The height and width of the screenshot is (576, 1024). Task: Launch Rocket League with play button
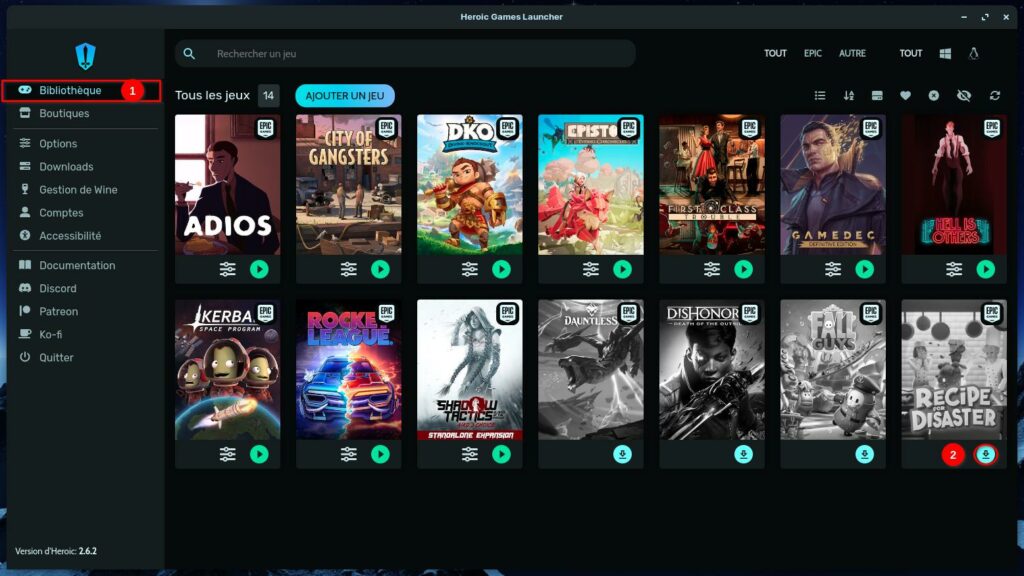point(380,454)
